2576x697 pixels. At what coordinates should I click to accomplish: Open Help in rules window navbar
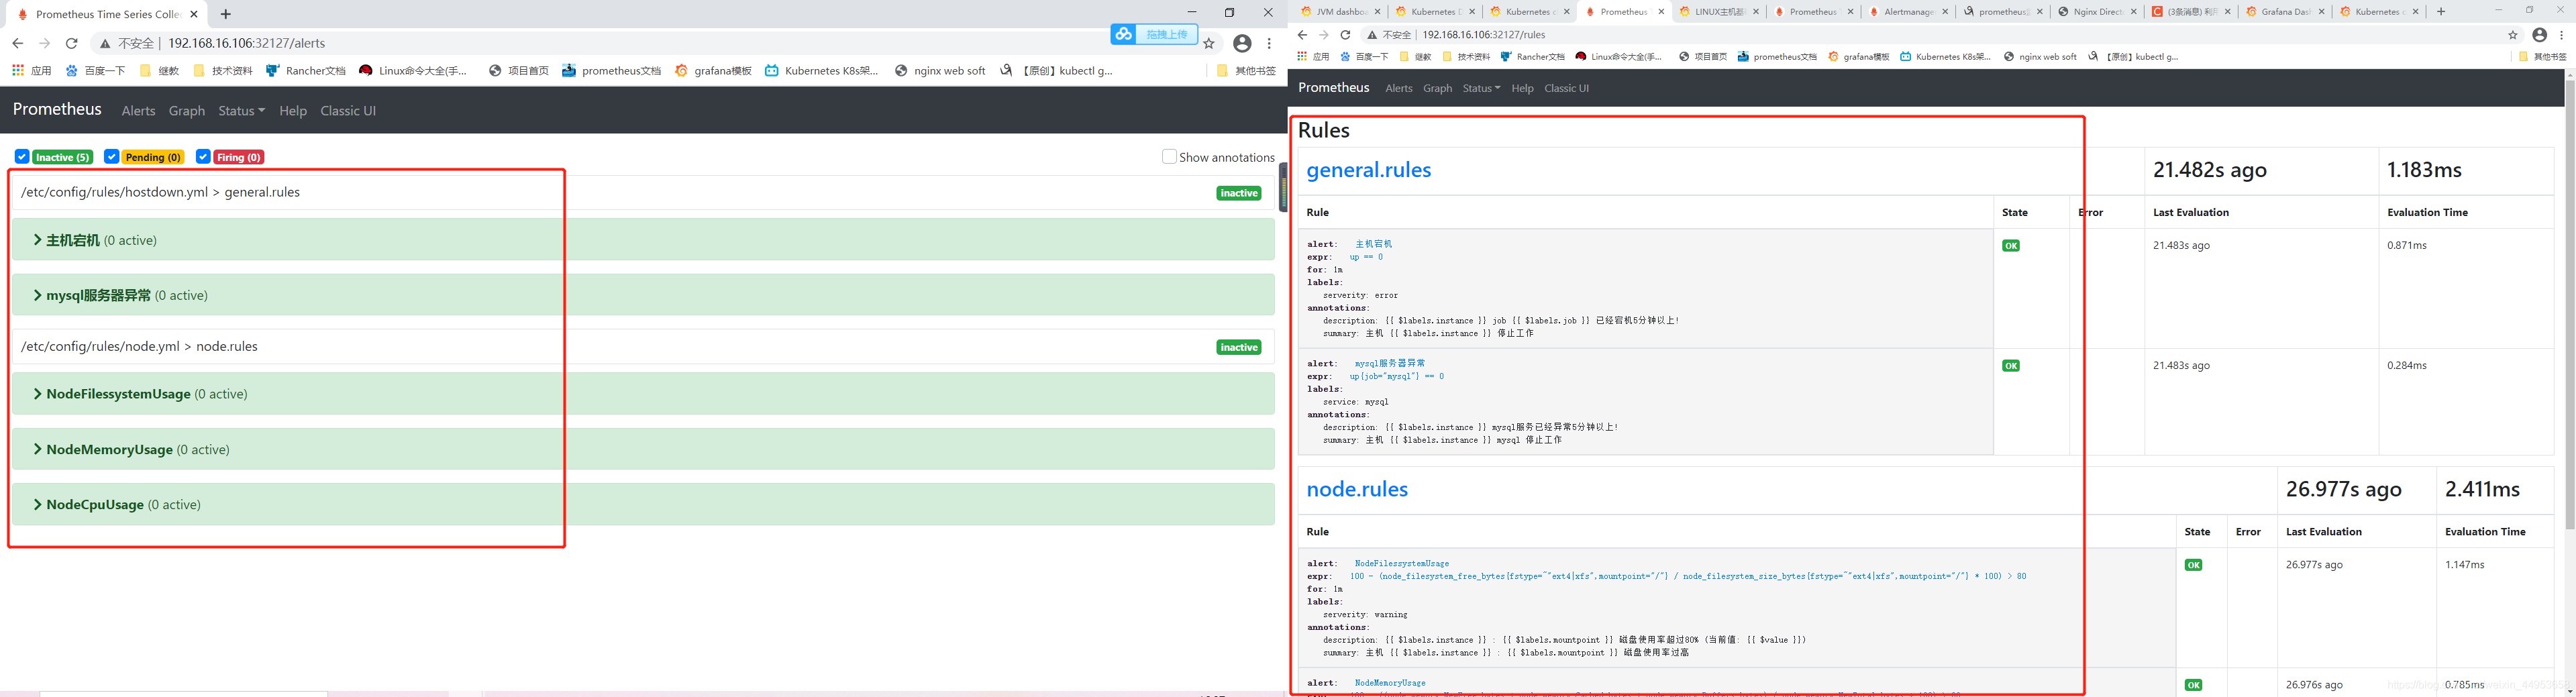coord(1522,88)
